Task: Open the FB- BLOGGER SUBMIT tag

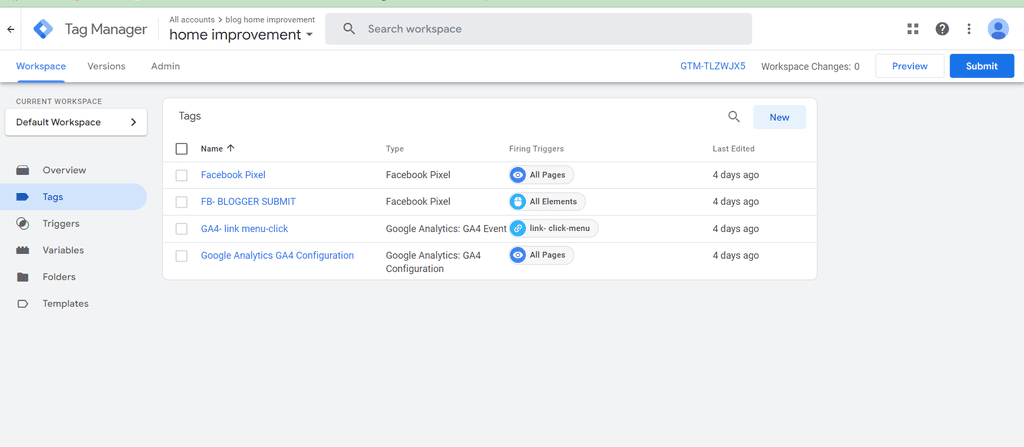Action: point(248,202)
